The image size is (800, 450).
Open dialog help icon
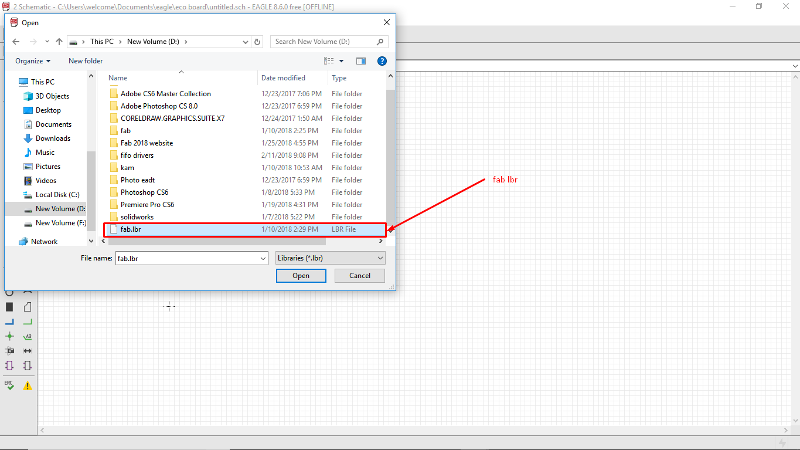[382, 61]
